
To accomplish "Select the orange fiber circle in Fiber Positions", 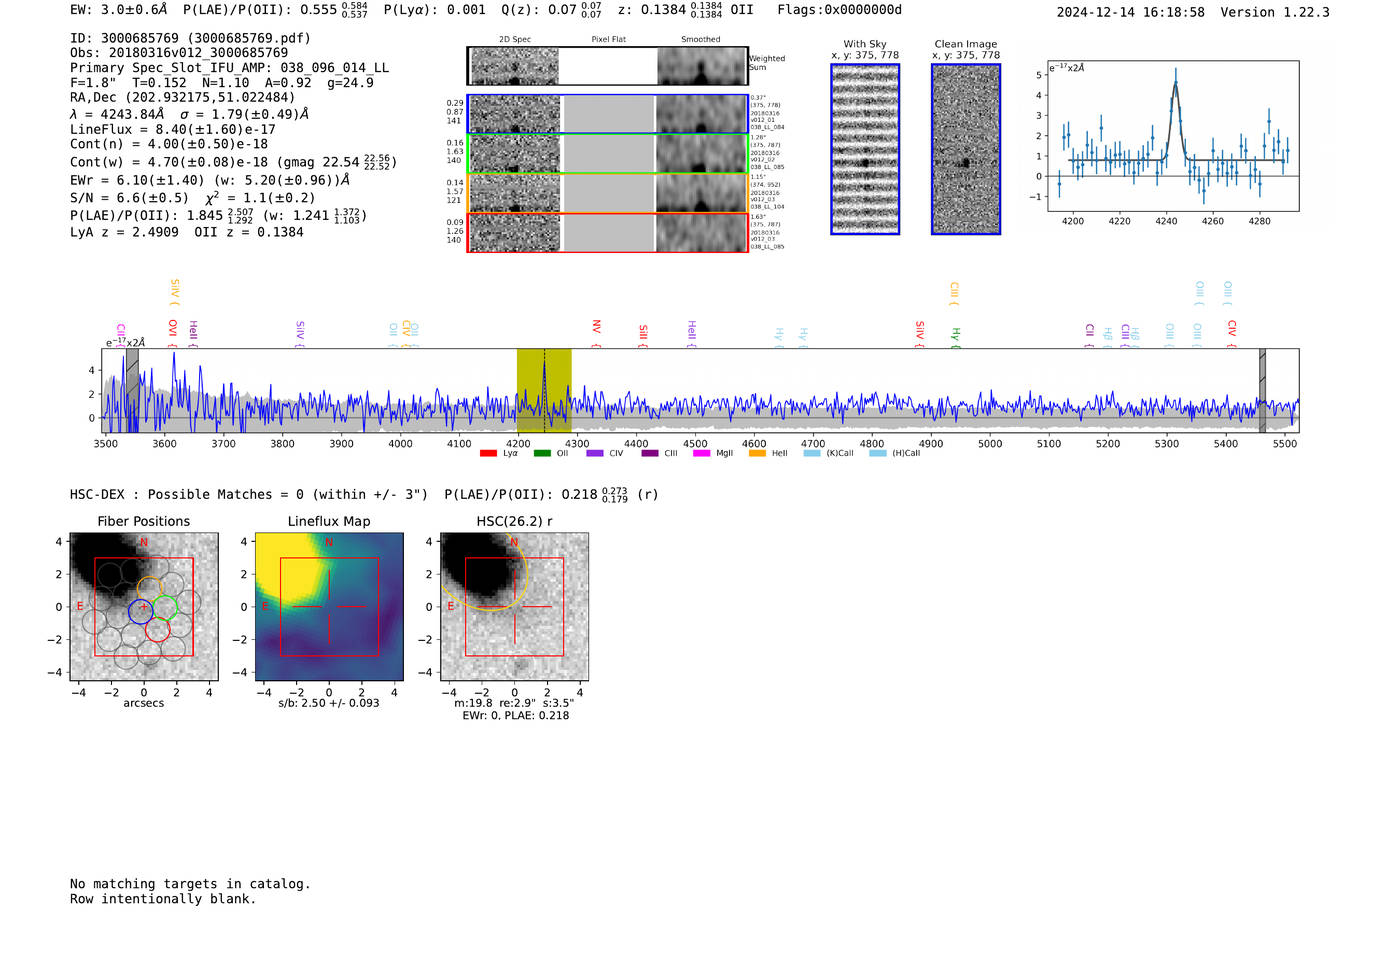I will point(150,589).
